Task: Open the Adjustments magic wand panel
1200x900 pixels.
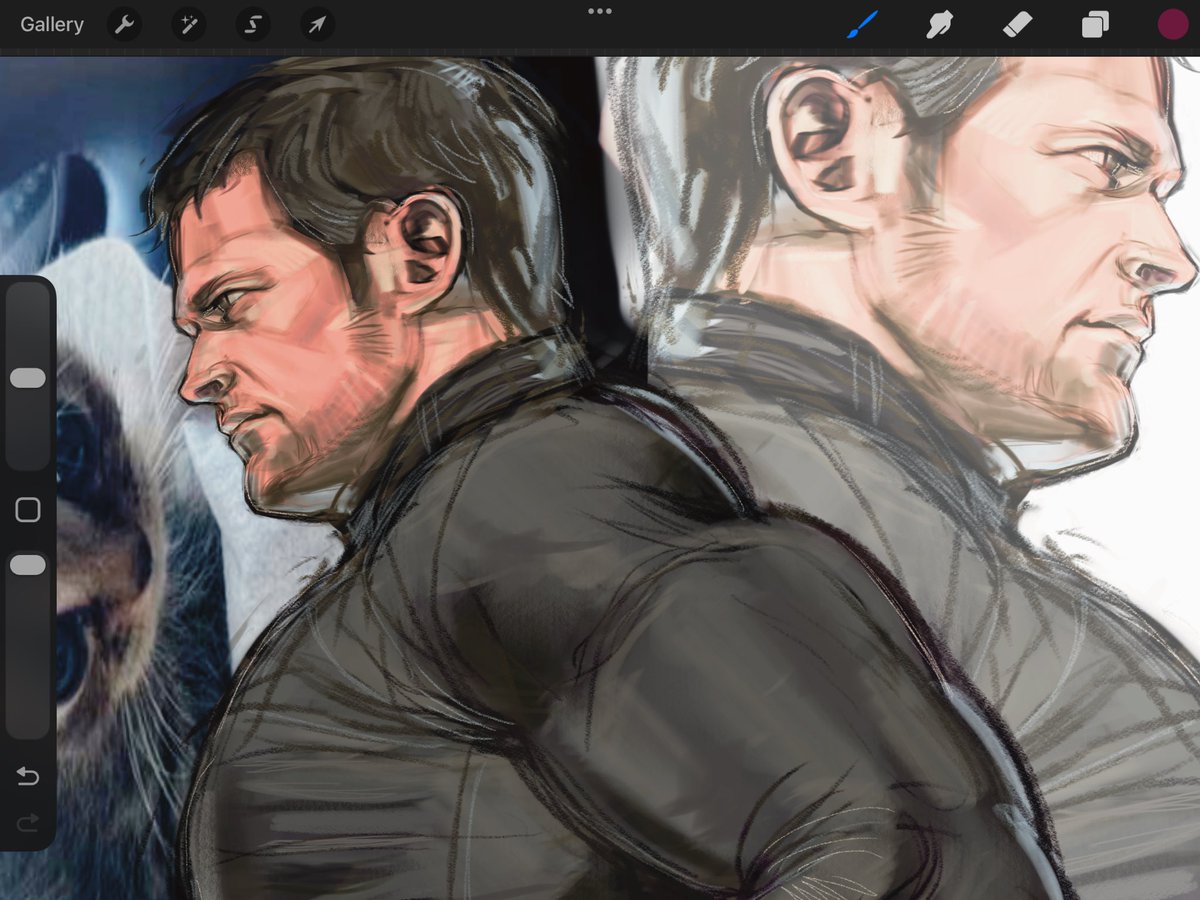Action: point(188,24)
